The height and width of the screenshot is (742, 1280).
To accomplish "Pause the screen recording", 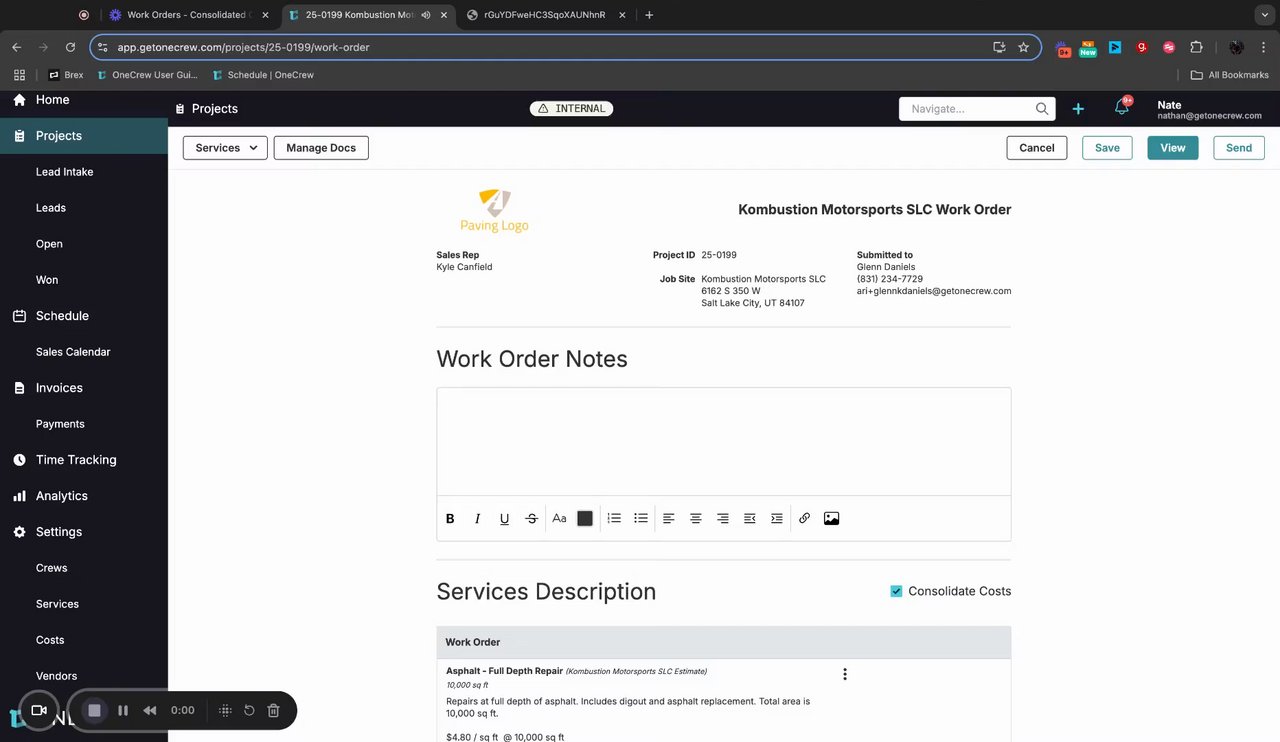I will coord(123,710).
